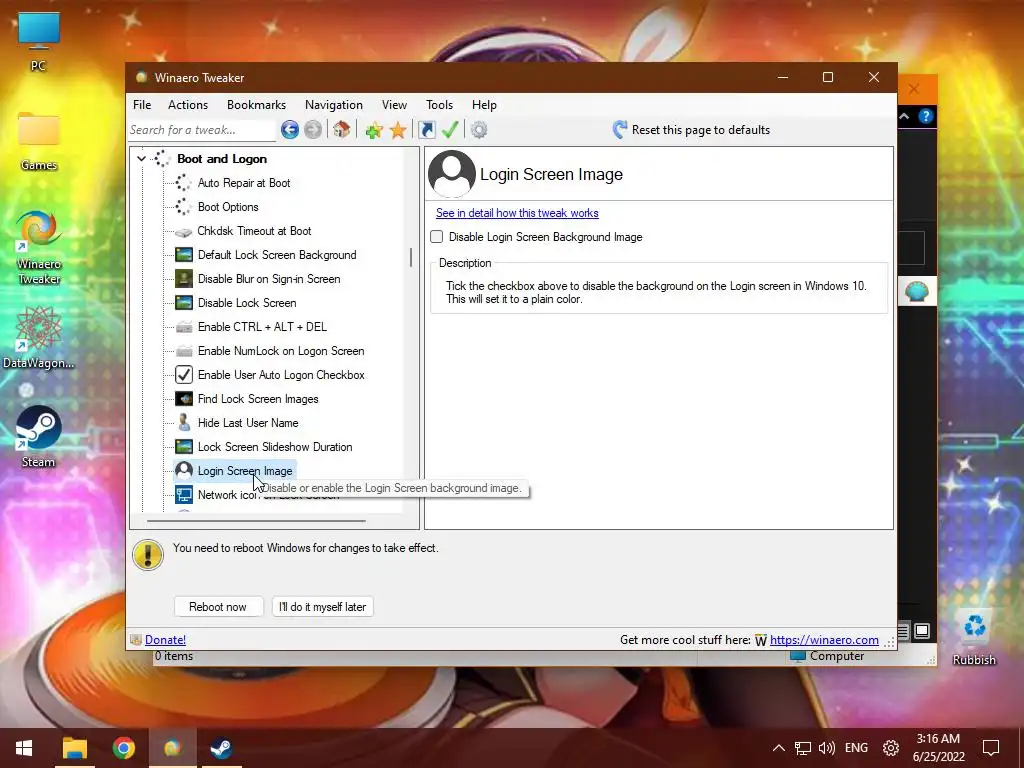Click I'll do it myself later button

(323, 607)
